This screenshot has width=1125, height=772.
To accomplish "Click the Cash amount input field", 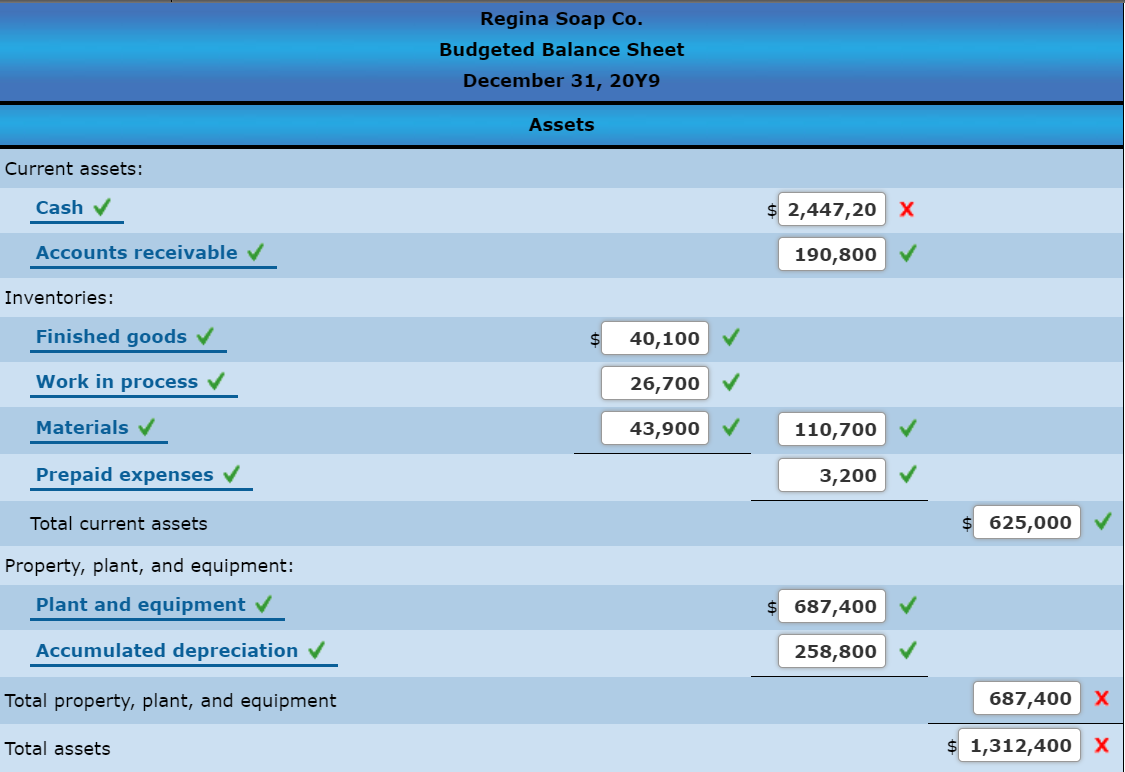I will (831, 209).
